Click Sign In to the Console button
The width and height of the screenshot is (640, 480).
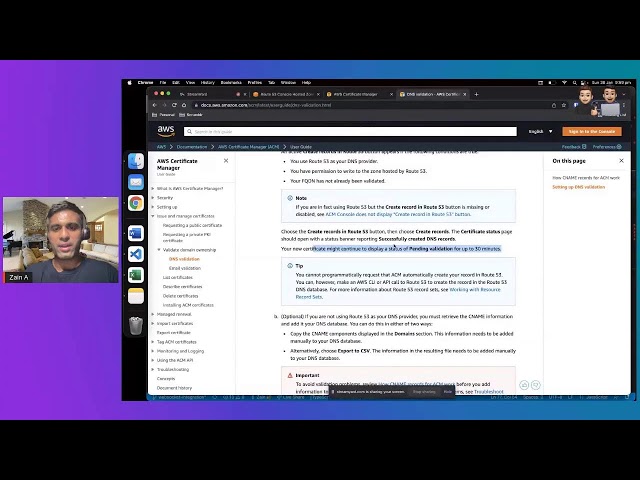point(592,131)
